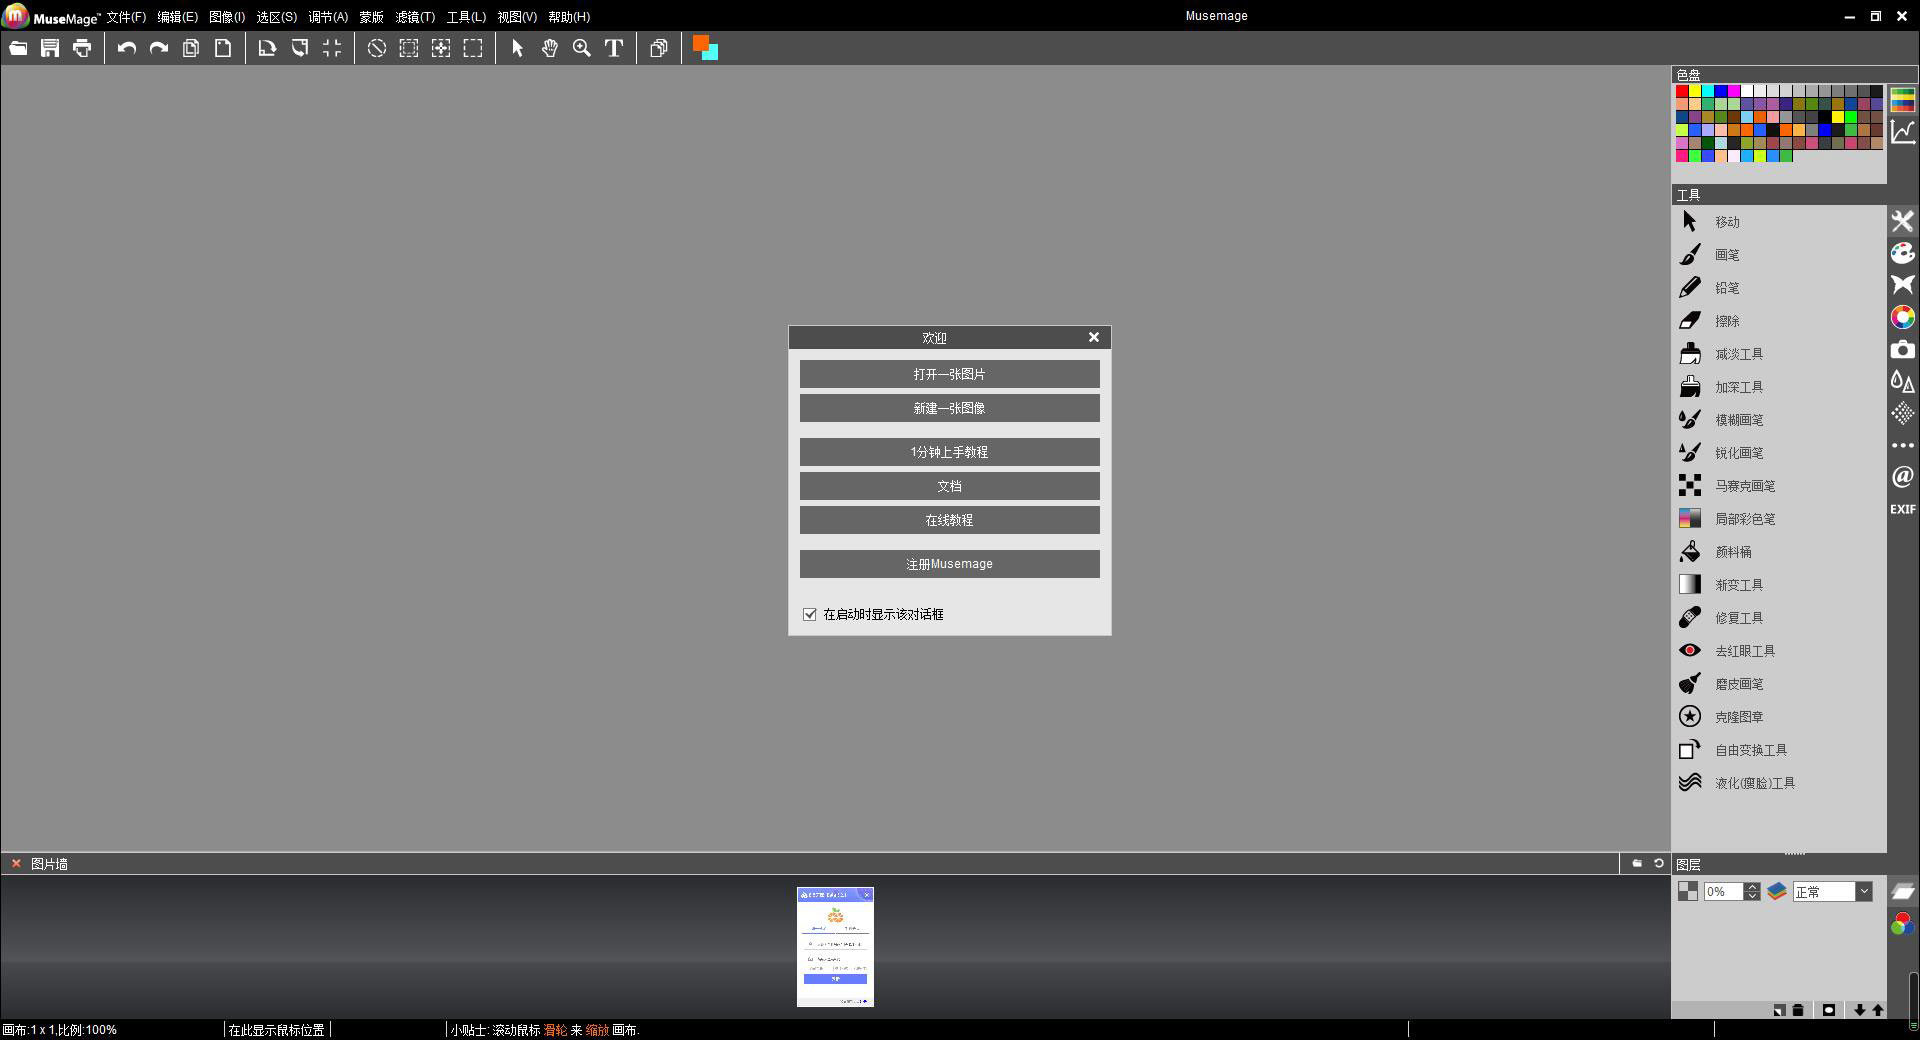
Task: Open the 文件(F) menu
Action: [126, 17]
